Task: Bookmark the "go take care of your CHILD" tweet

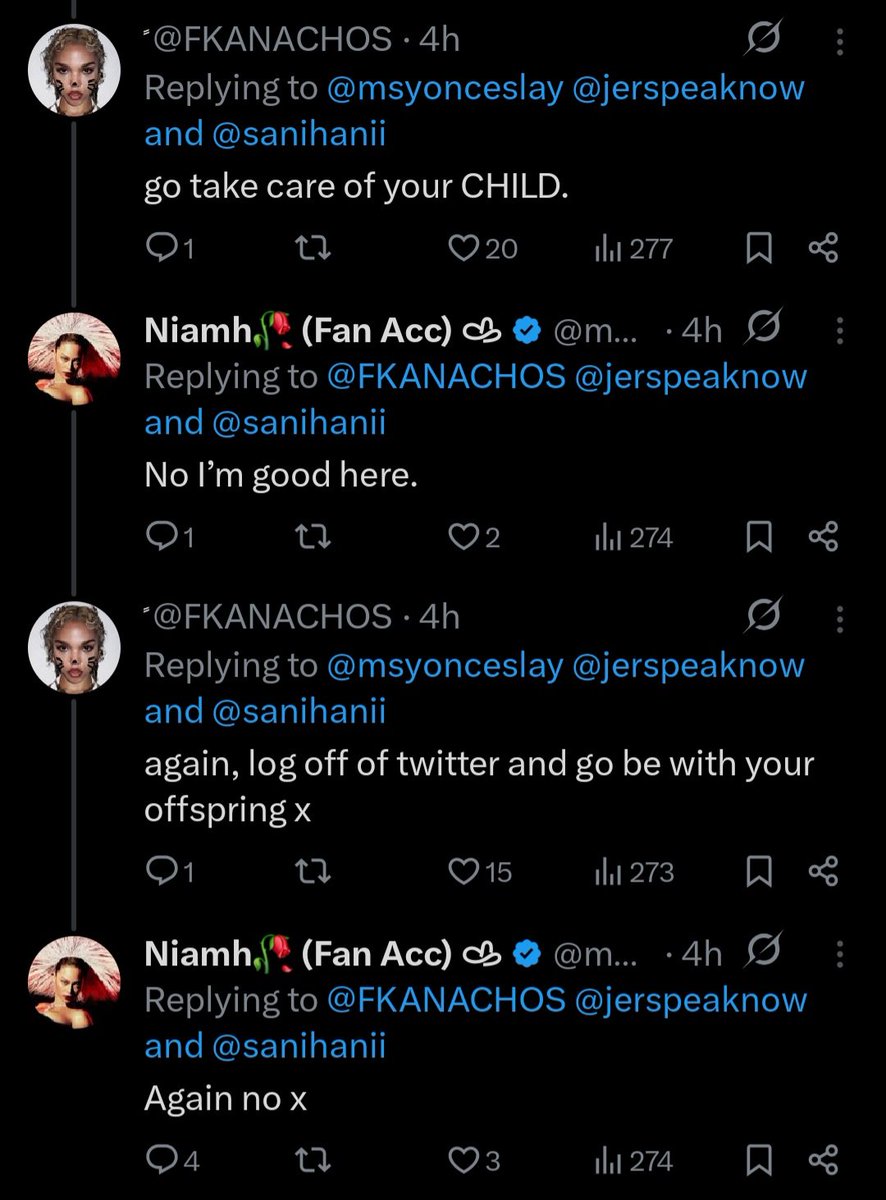Action: 760,249
